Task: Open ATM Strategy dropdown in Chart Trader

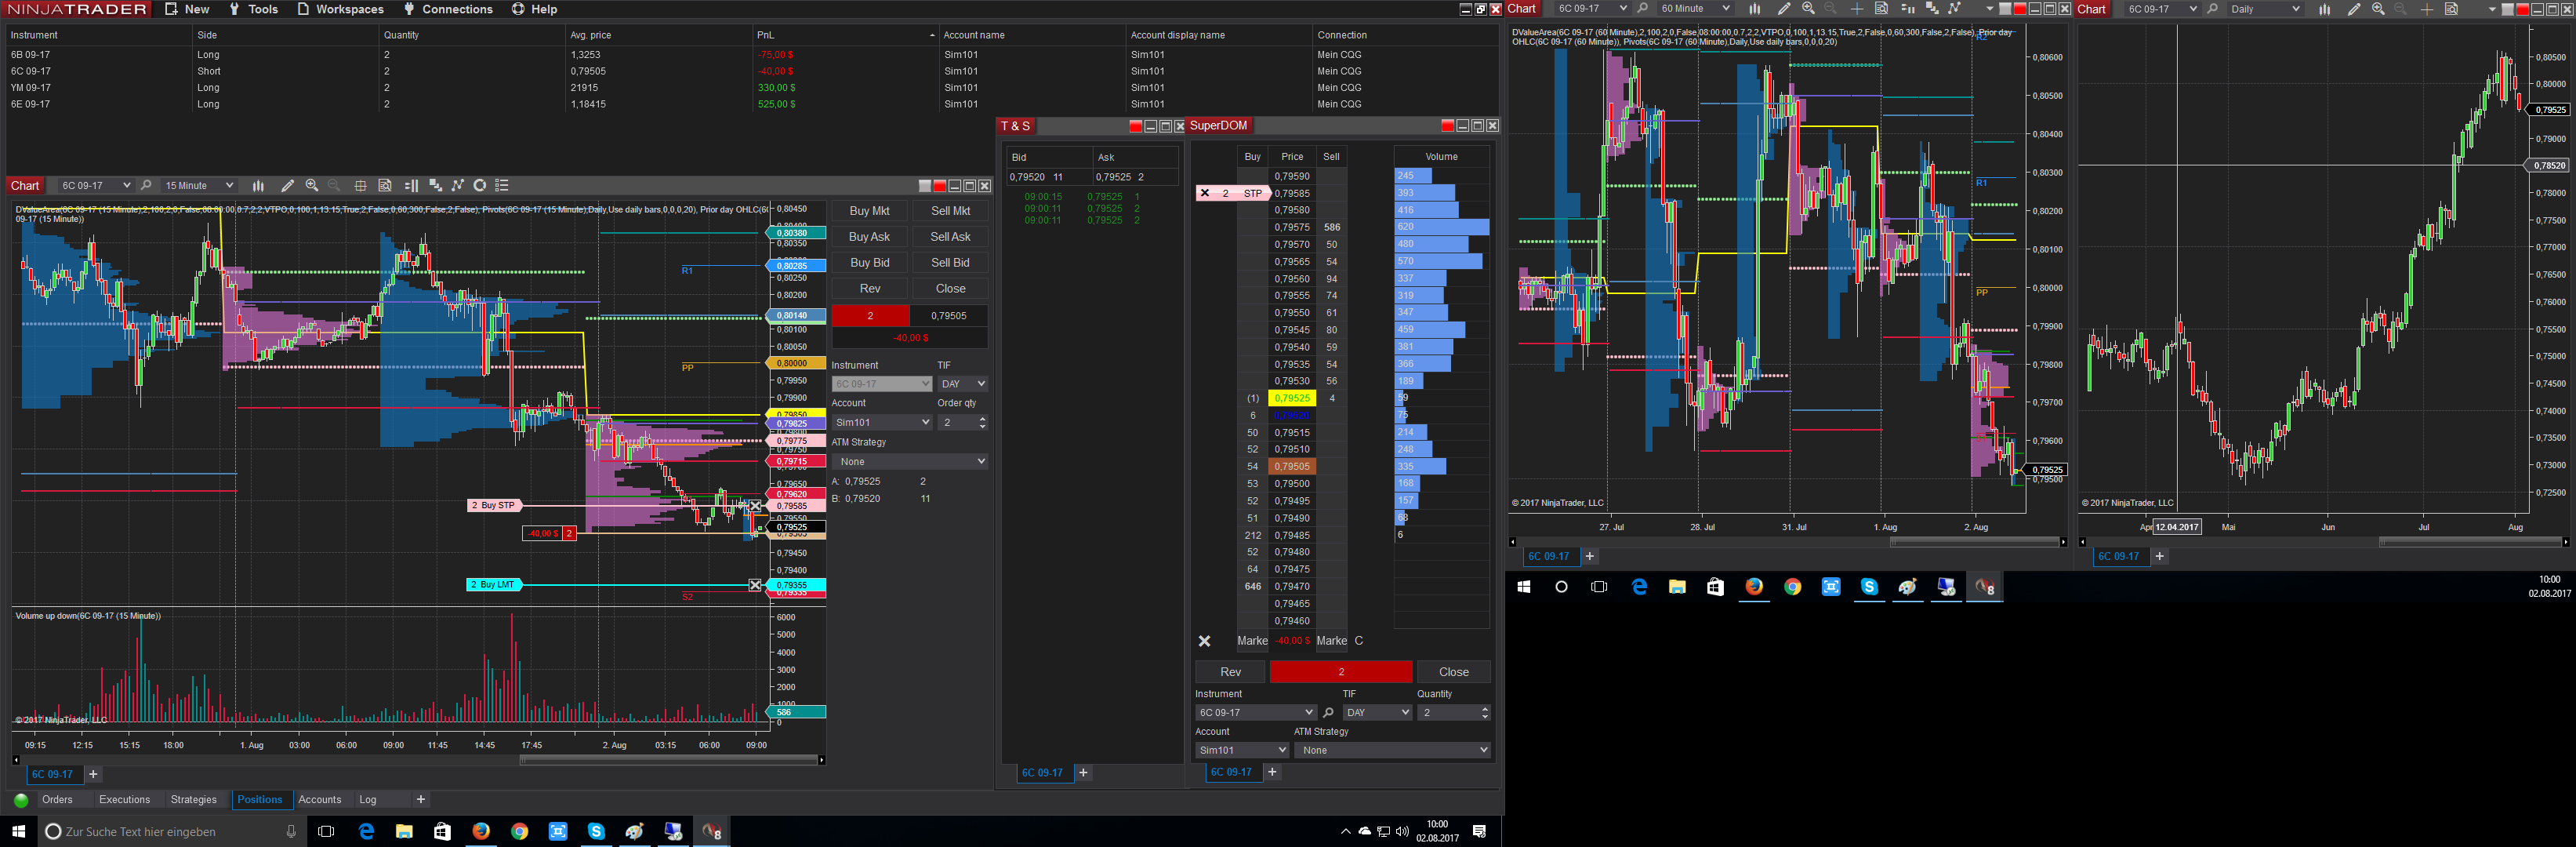Action: pyautogui.click(x=910, y=461)
